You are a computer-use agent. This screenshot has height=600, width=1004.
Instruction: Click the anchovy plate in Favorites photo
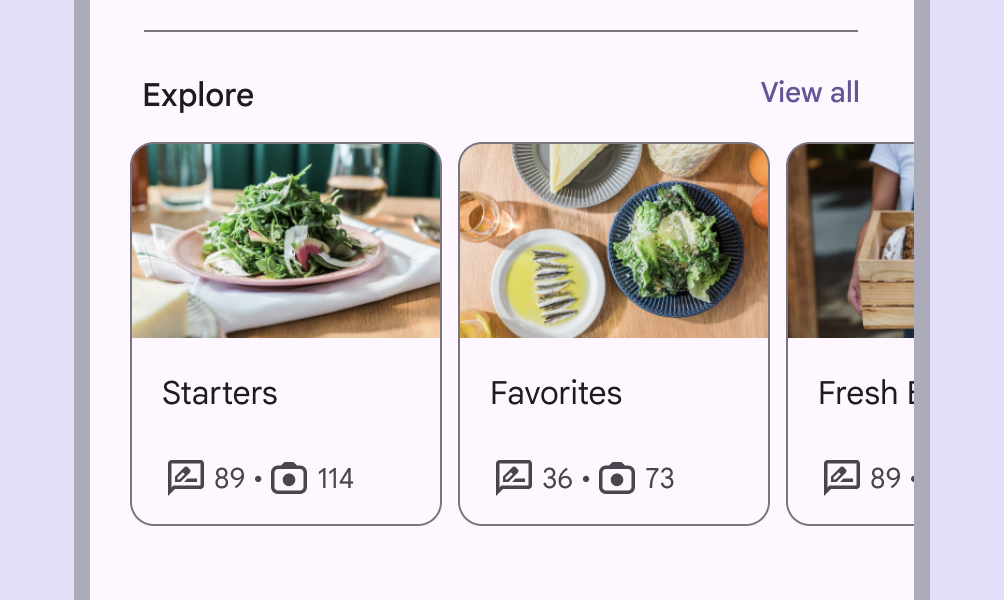548,282
